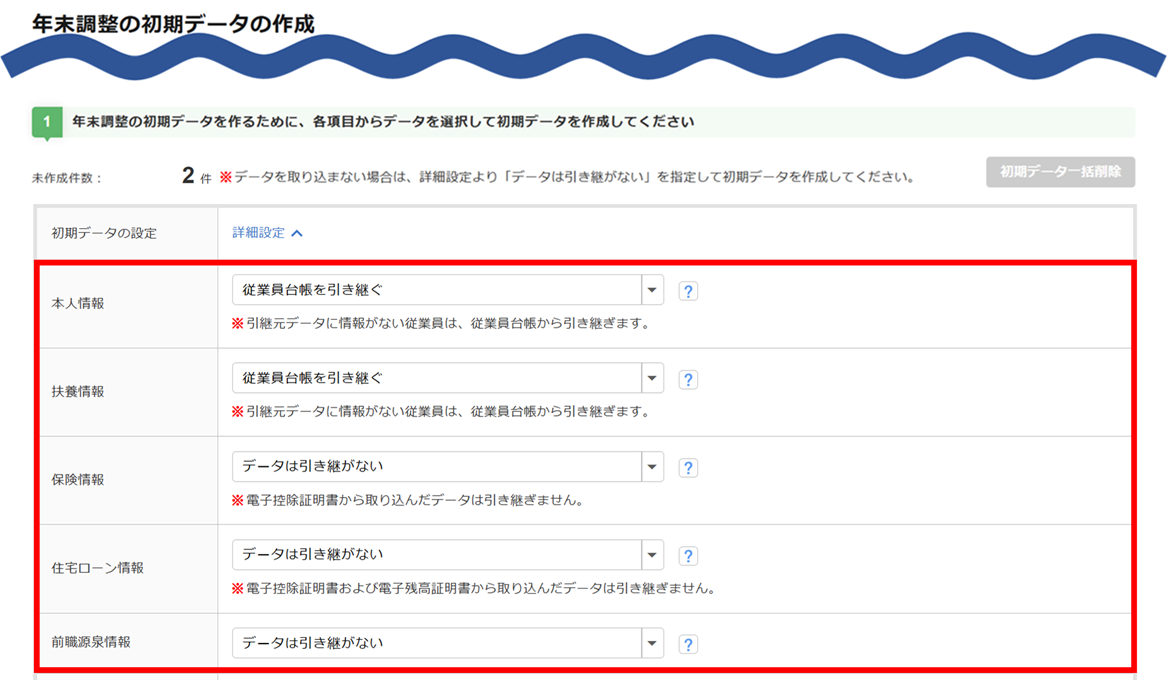
Task: Click データは引き継がない text in 保険情報 field
Action: [313, 466]
